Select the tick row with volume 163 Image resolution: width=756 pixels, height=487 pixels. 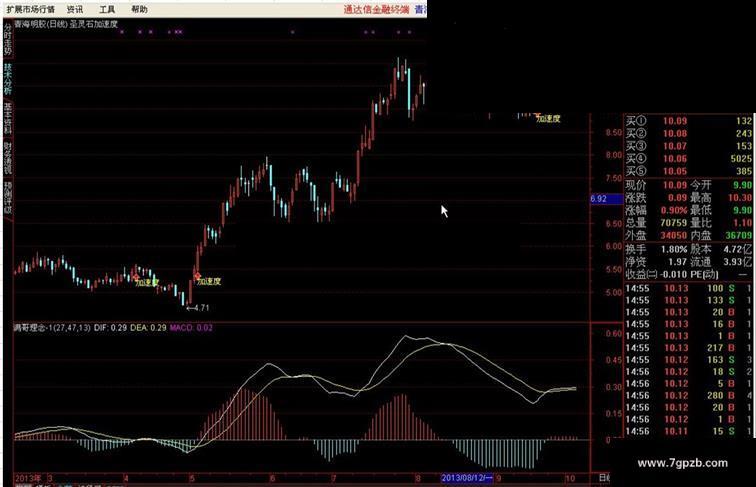pyautogui.click(x=689, y=360)
